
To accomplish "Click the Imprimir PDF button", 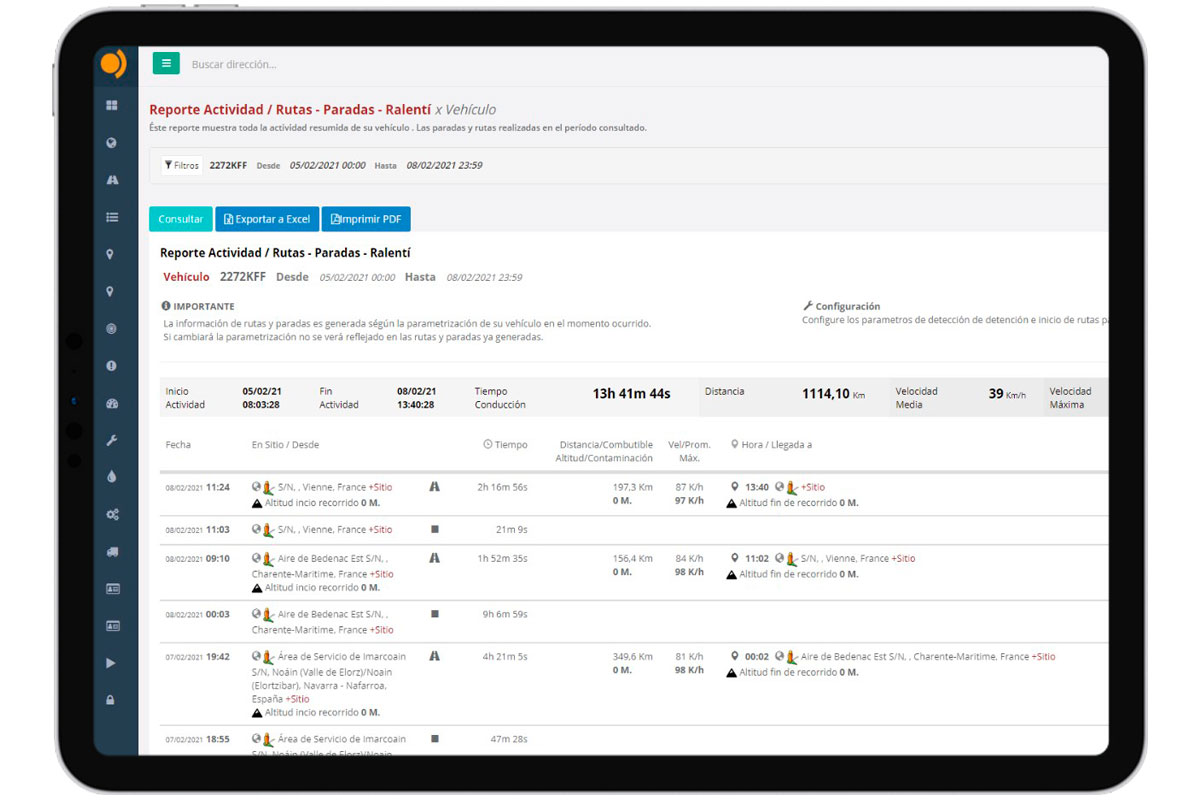I will point(366,219).
